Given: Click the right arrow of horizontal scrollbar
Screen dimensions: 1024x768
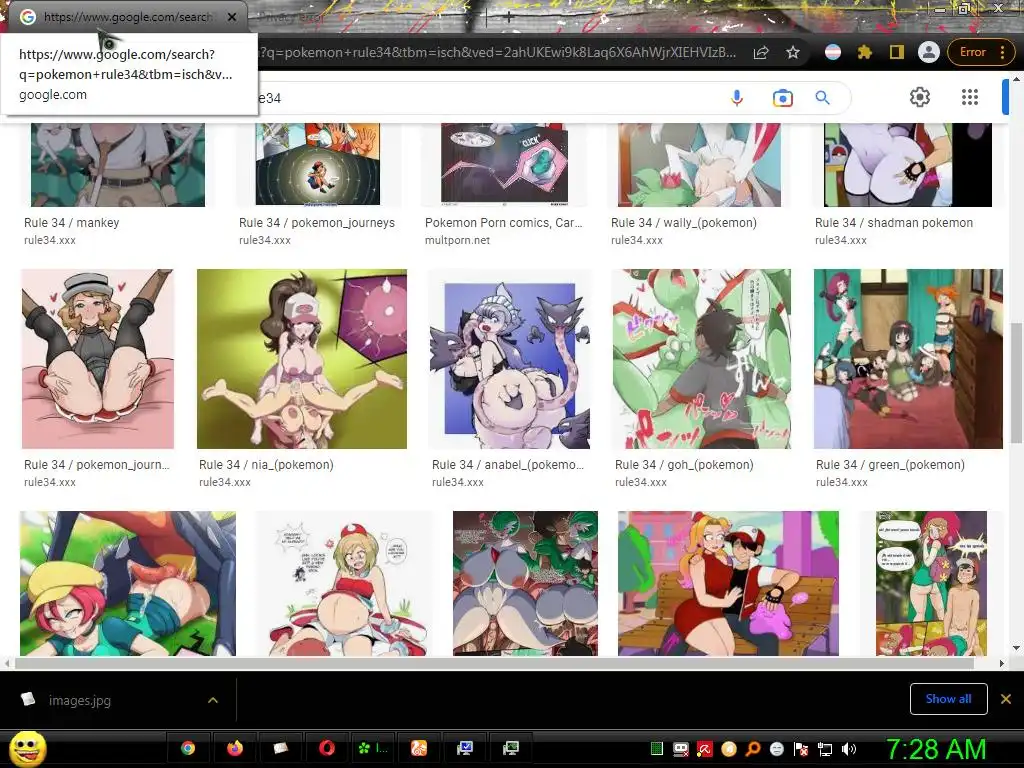Looking at the screenshot, I should [1002, 664].
